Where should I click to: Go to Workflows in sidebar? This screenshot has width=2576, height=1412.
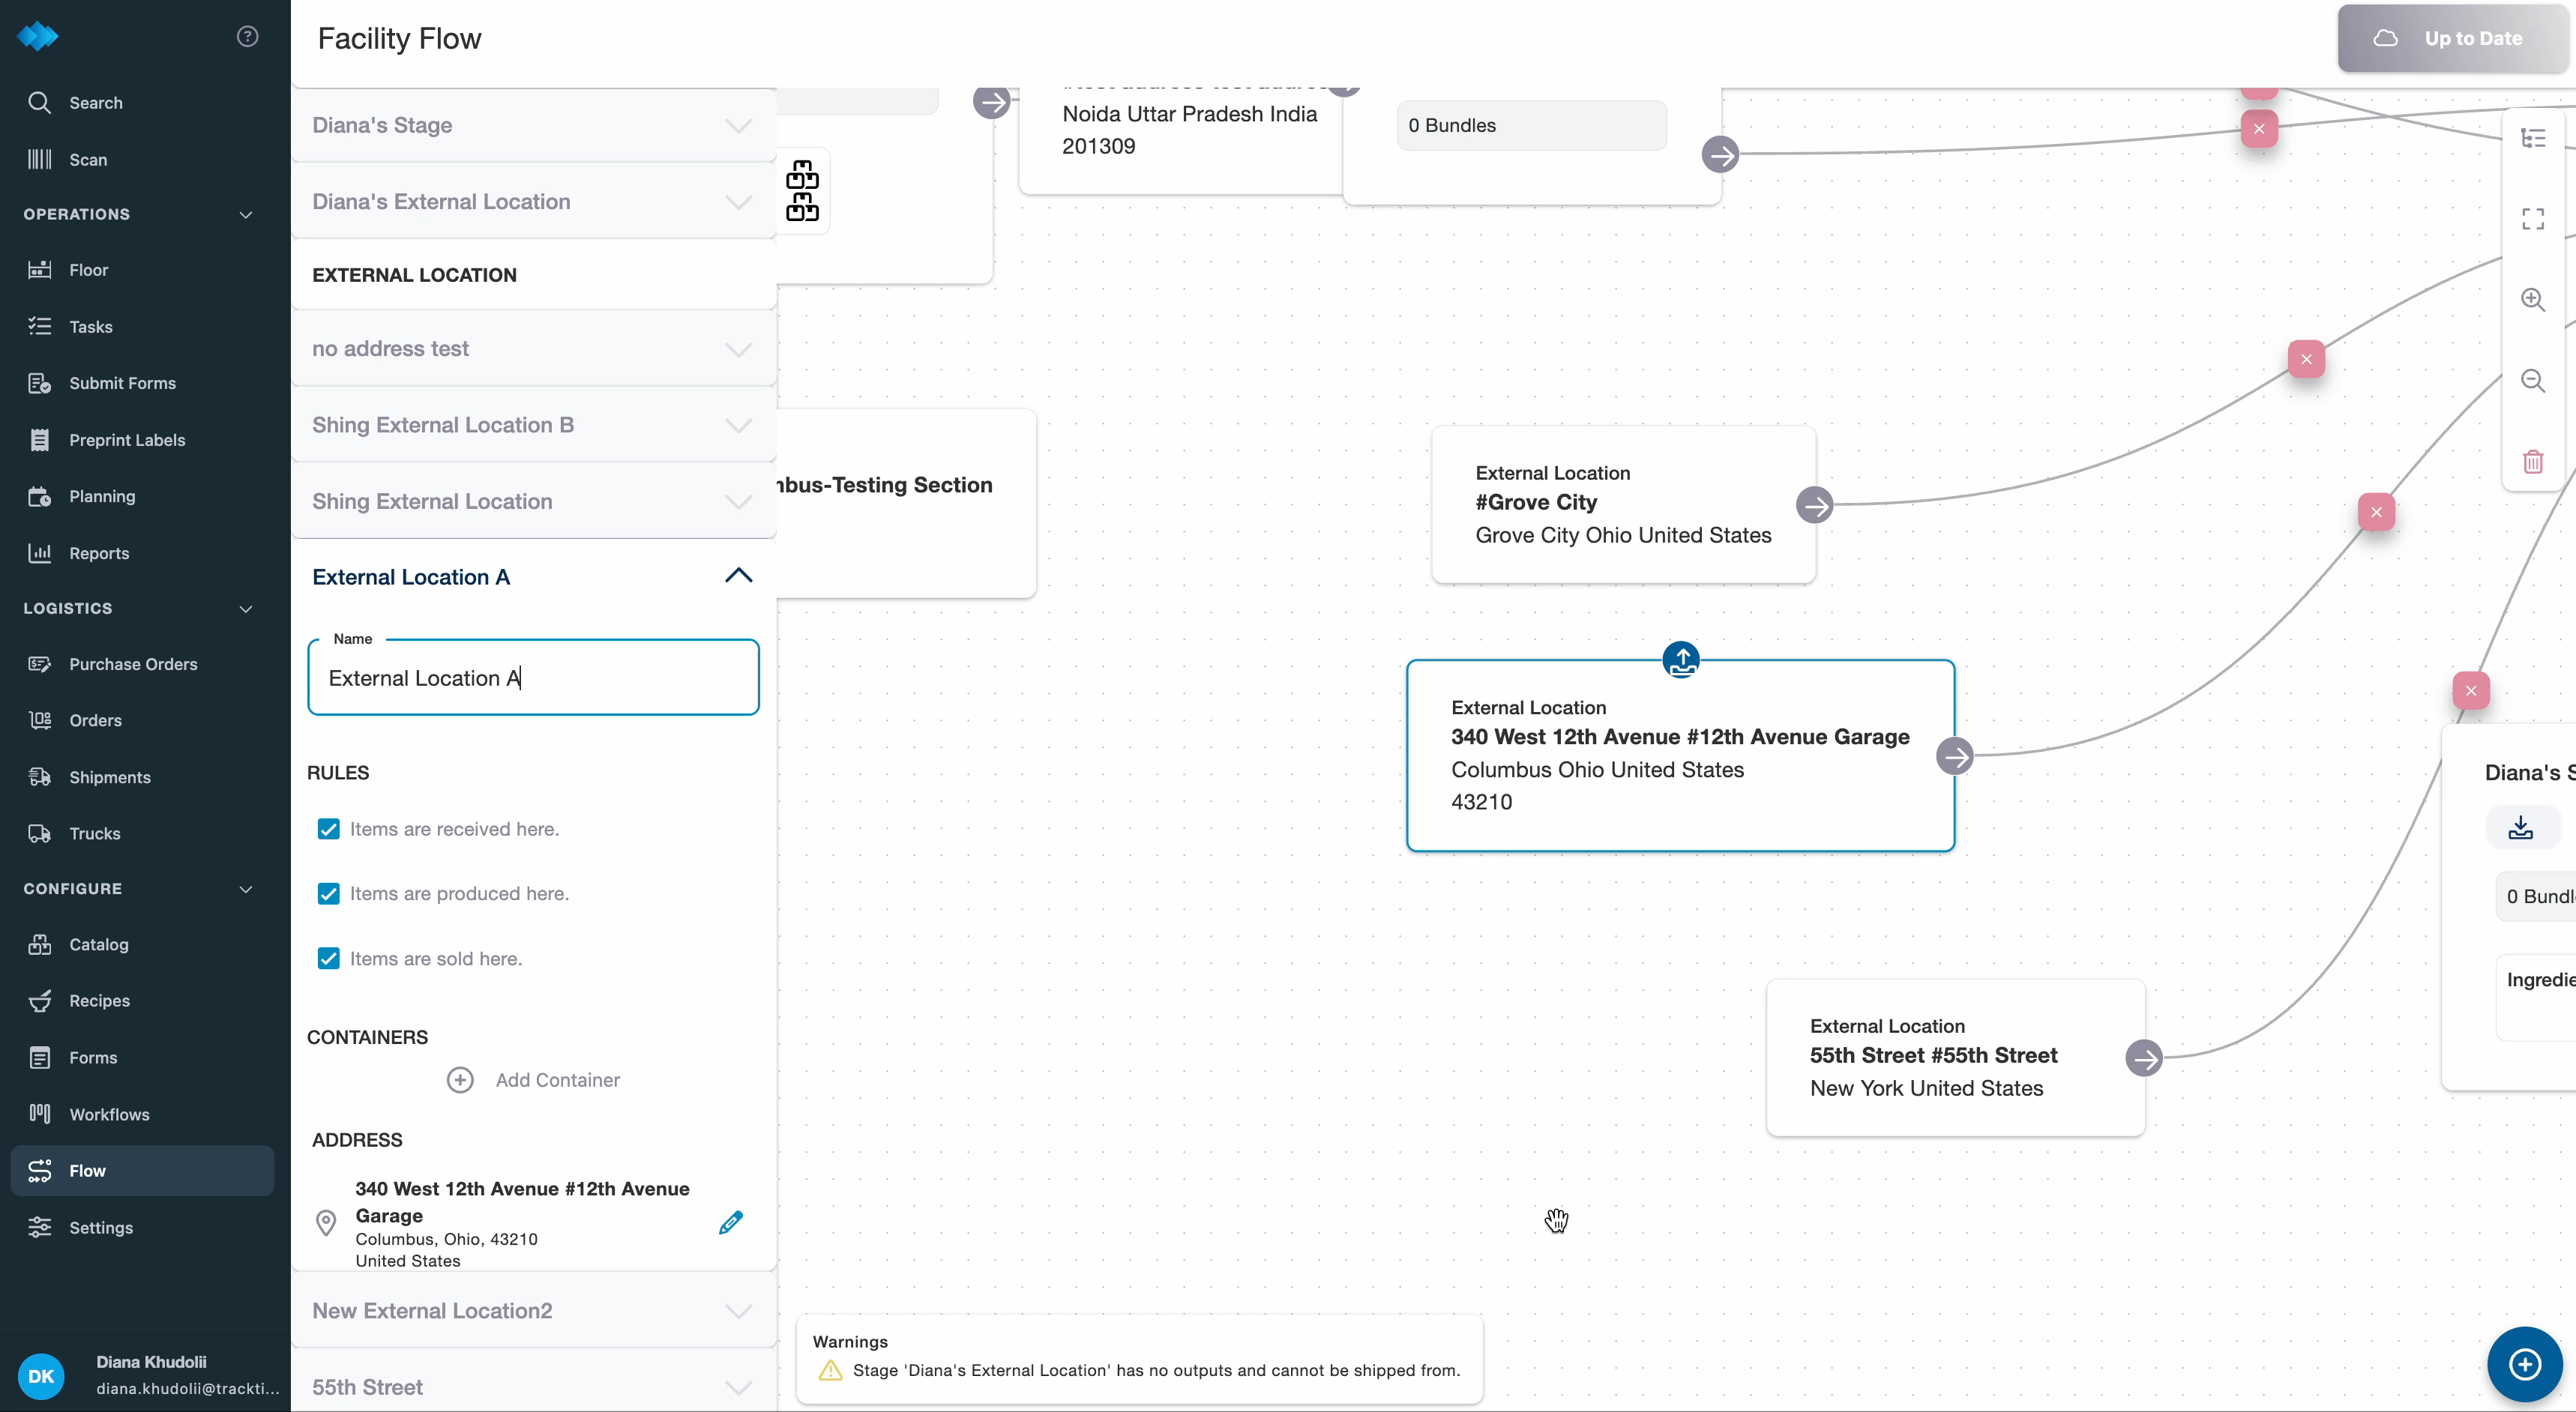point(109,1114)
